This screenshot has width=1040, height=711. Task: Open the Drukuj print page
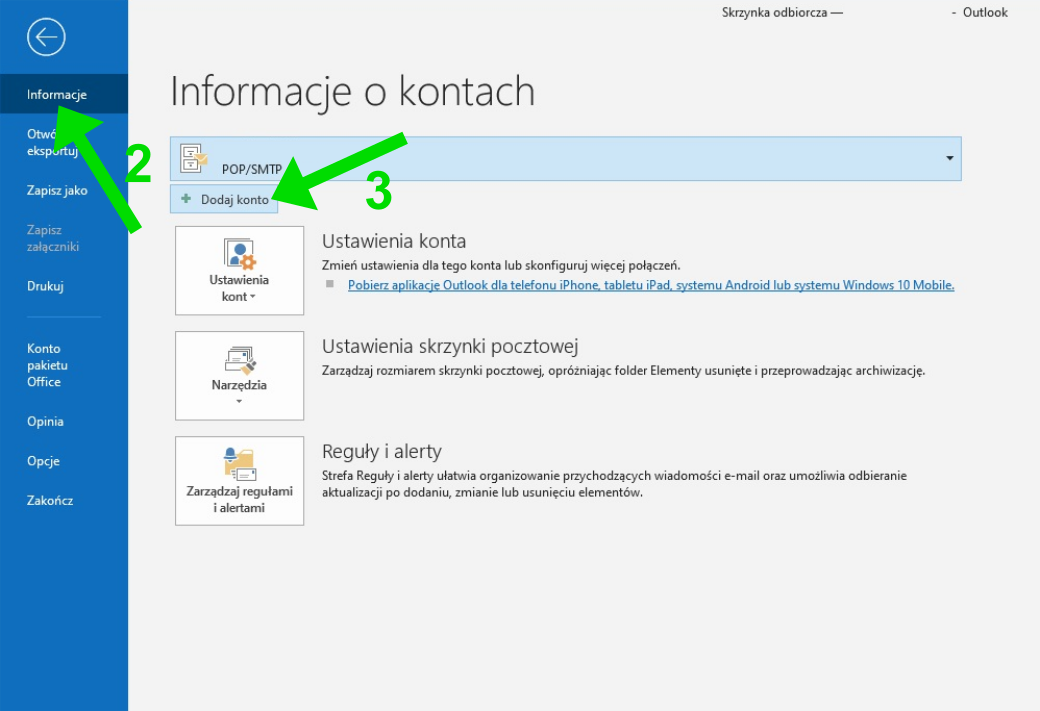(45, 286)
